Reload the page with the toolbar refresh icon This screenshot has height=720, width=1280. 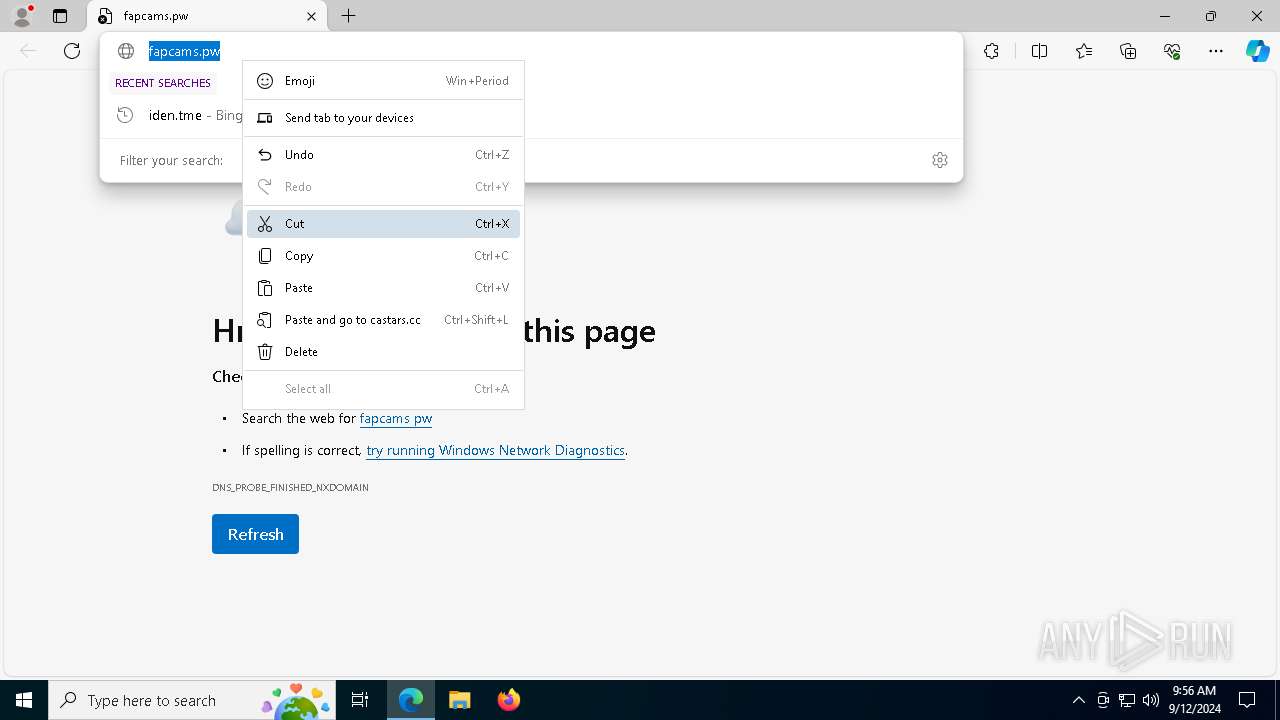click(x=72, y=51)
